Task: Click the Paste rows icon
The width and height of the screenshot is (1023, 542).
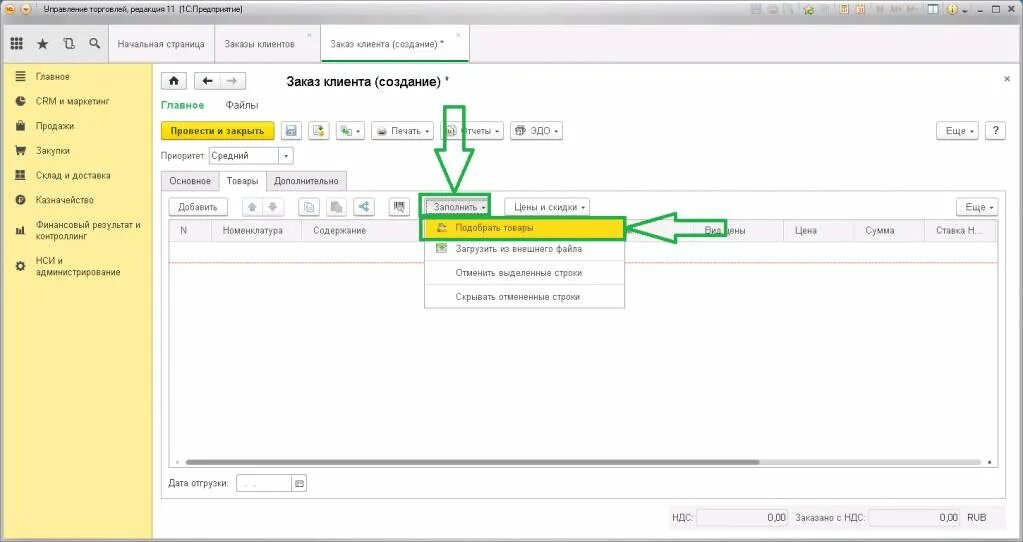Action: (x=336, y=207)
